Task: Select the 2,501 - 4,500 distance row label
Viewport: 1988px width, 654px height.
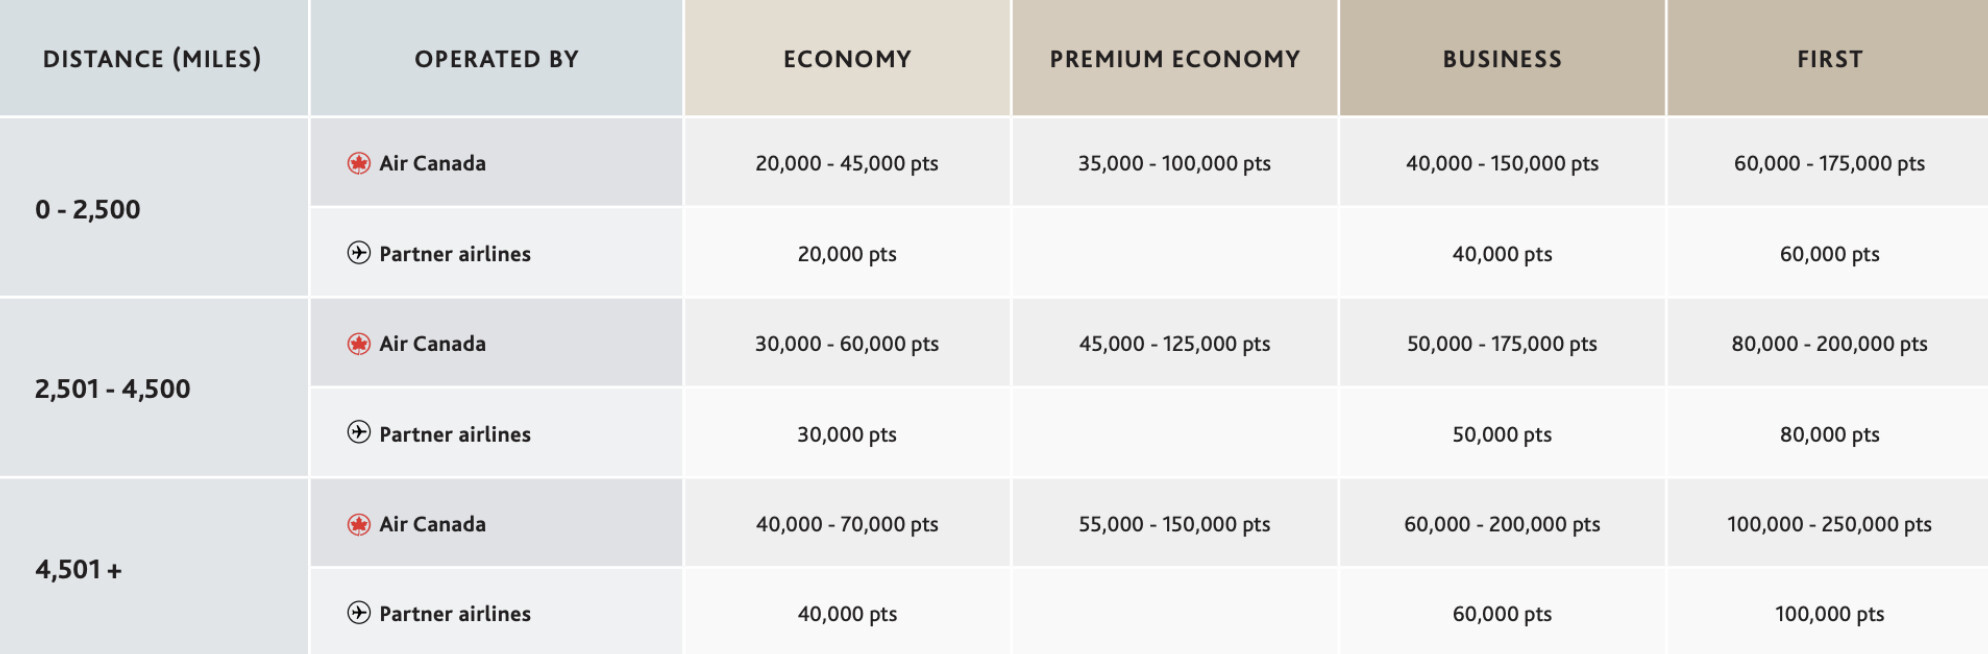Action: [x=112, y=389]
